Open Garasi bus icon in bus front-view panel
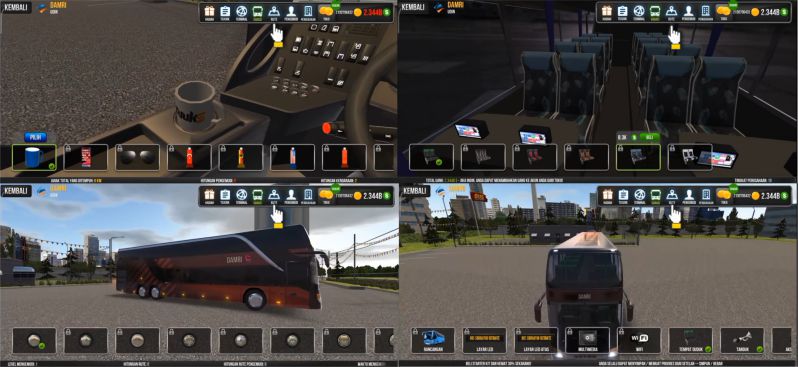This screenshot has width=798, height=367. point(656,195)
